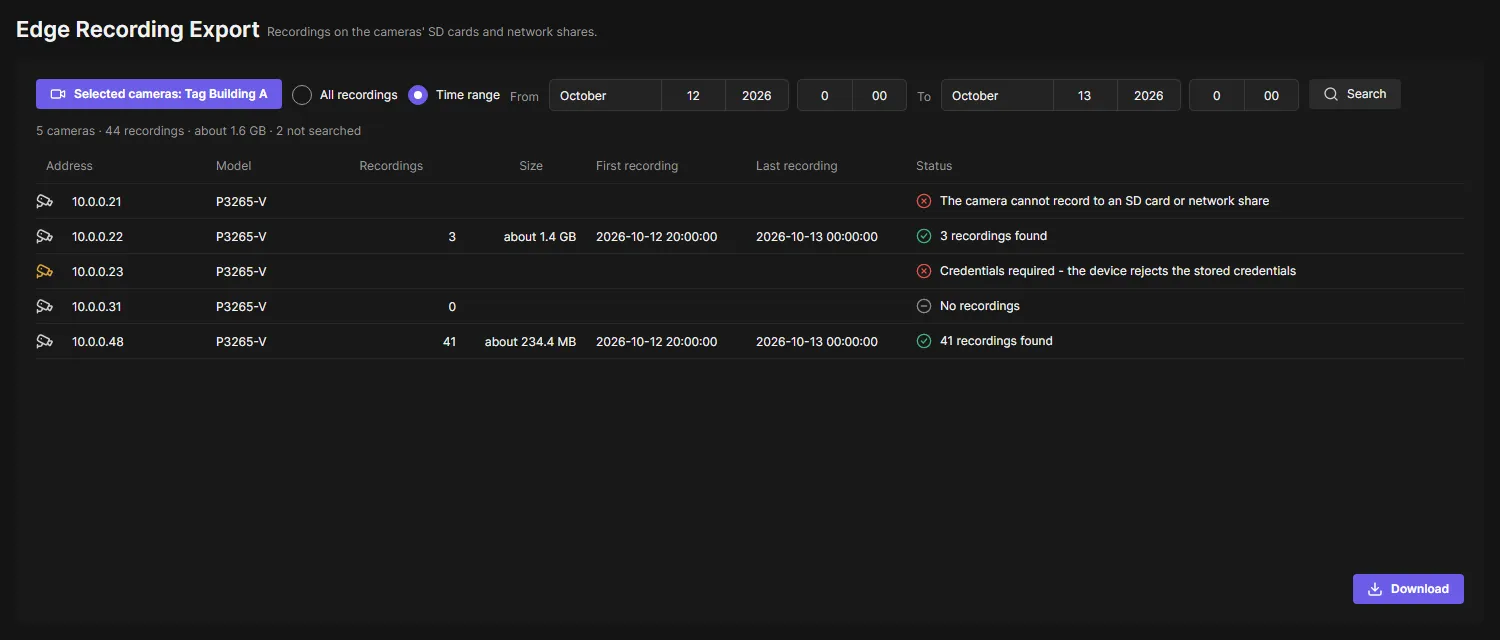Screen dimensions: 1500x640
Task: Sort by the Address column header
Action: [69, 166]
